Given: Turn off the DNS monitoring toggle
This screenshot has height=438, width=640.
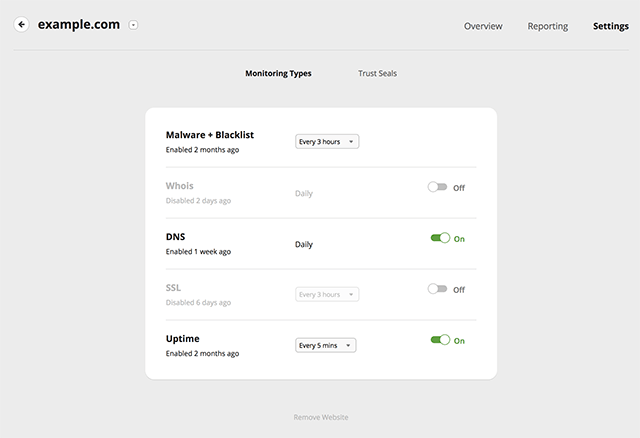Looking at the screenshot, I should [440, 238].
